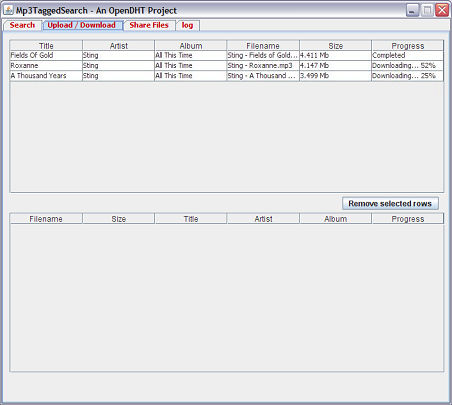Image resolution: width=452 pixels, height=405 pixels.
Task: Select the Fields Of Gold row
Action: click(227, 55)
